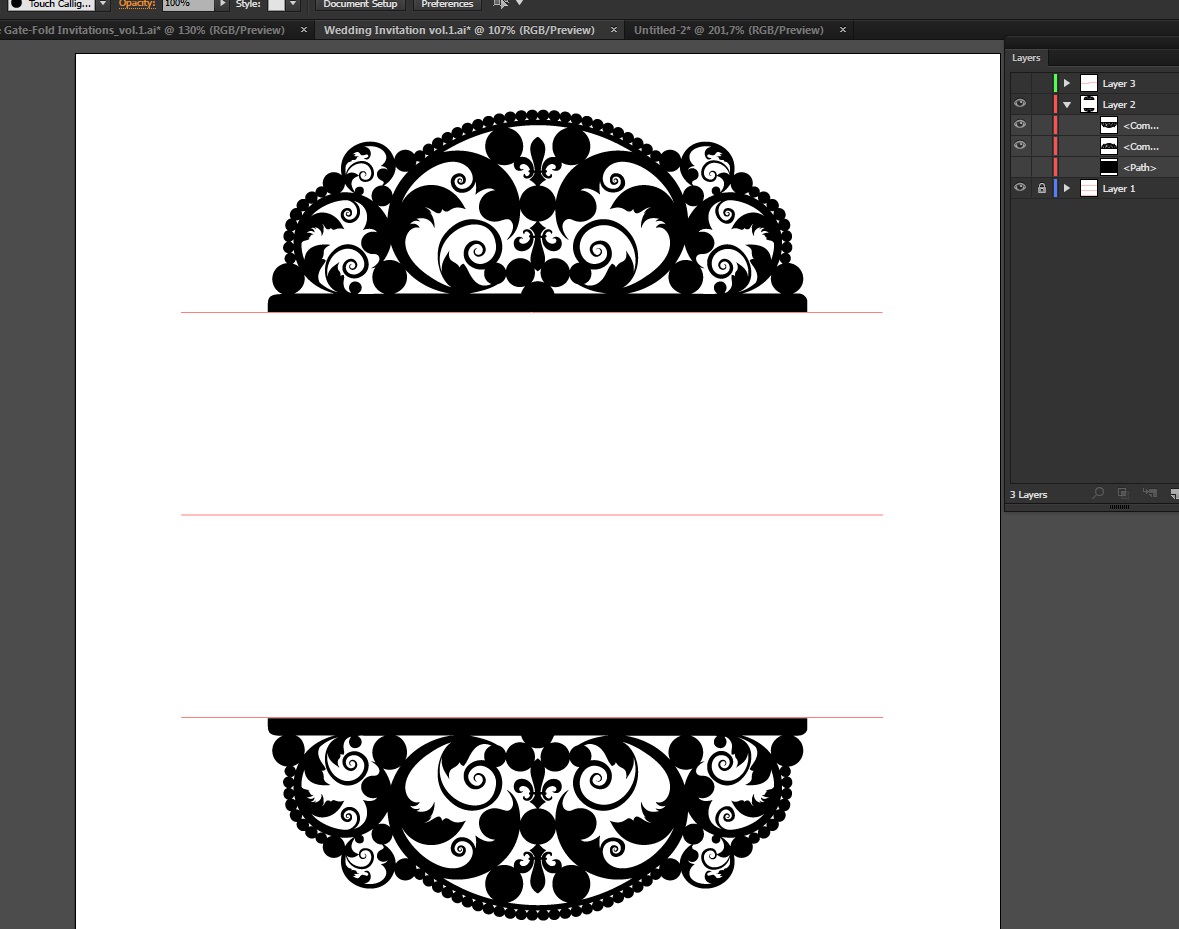Select Layer 2 thumbnail
Viewport: 1179px width, 929px height.
coord(1089,104)
